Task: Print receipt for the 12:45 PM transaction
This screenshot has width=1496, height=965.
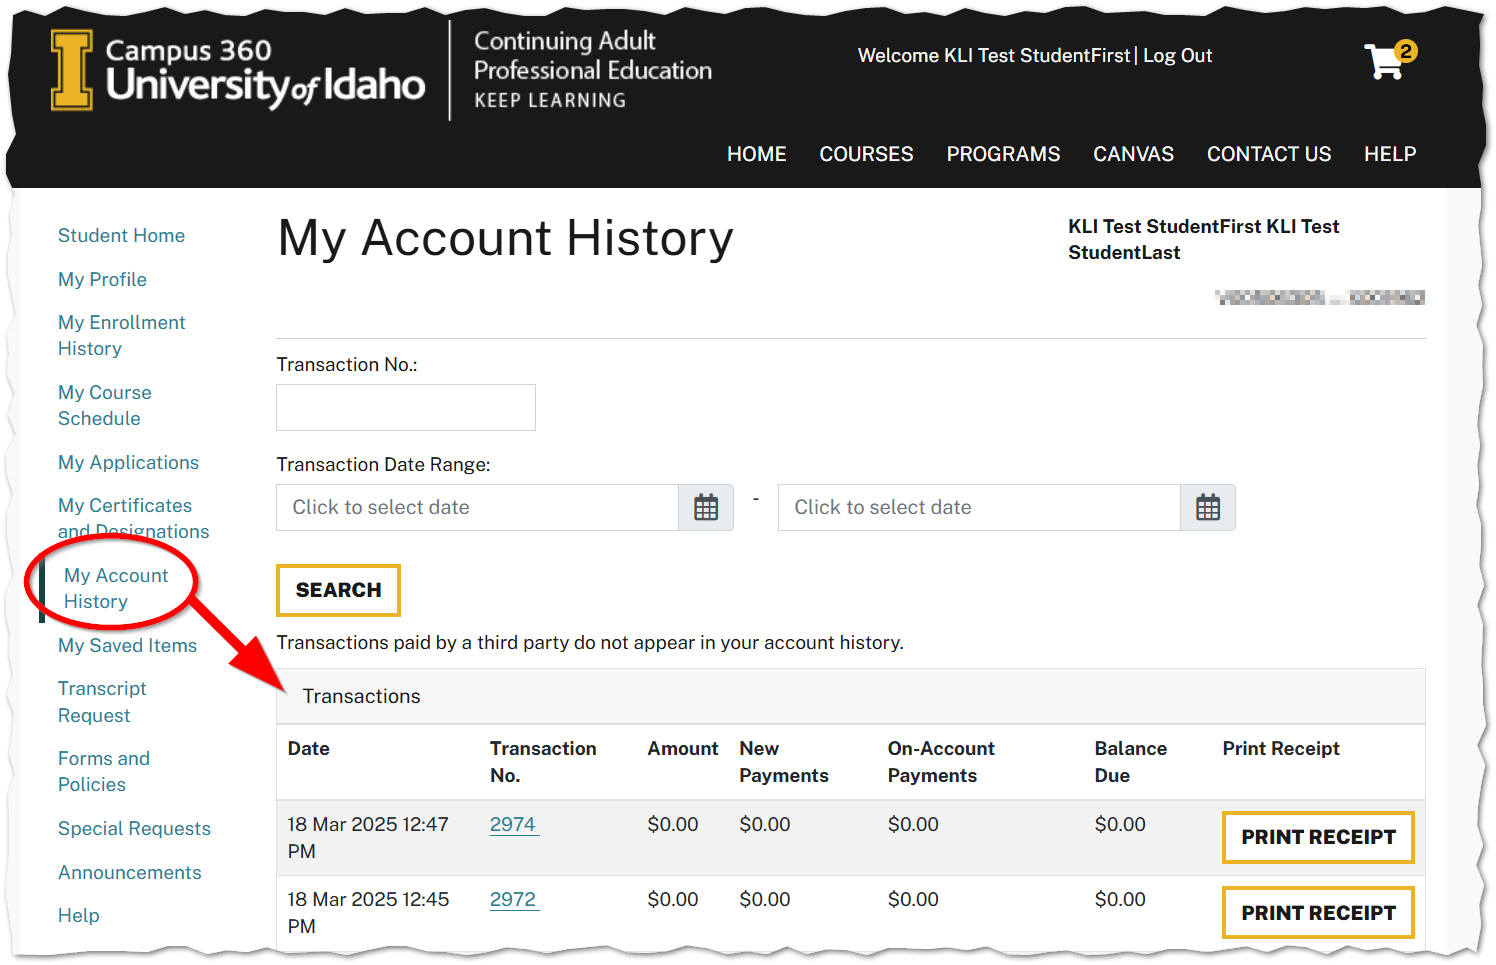Action: coord(1317,912)
